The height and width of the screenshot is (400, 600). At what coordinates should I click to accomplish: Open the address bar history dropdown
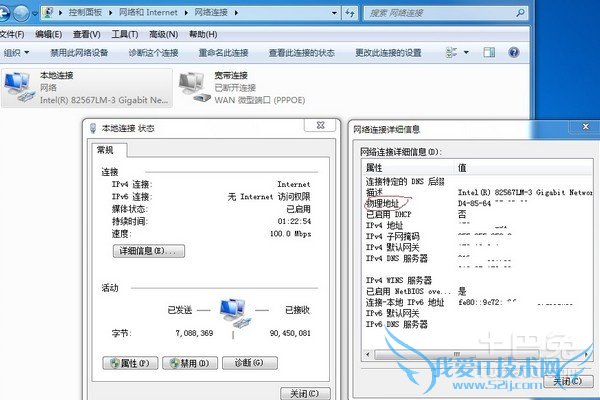(x=334, y=13)
